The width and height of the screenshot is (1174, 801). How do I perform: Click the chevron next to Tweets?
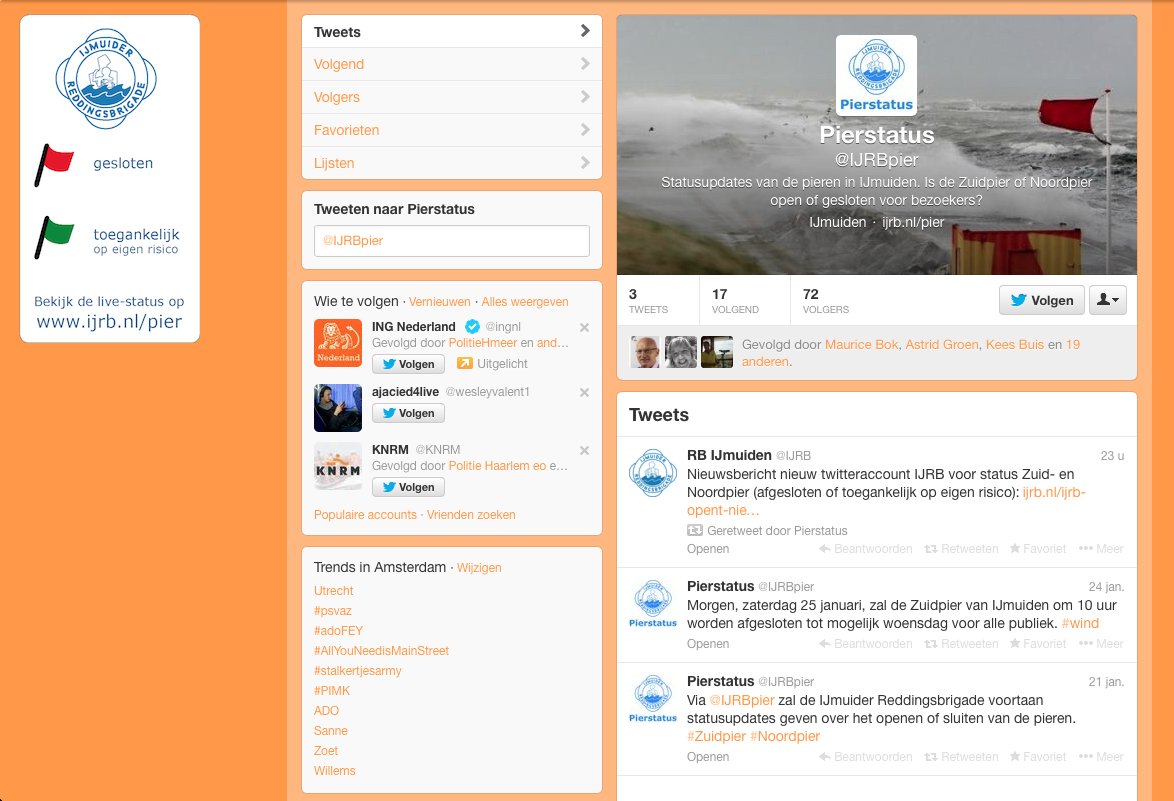click(x=586, y=31)
